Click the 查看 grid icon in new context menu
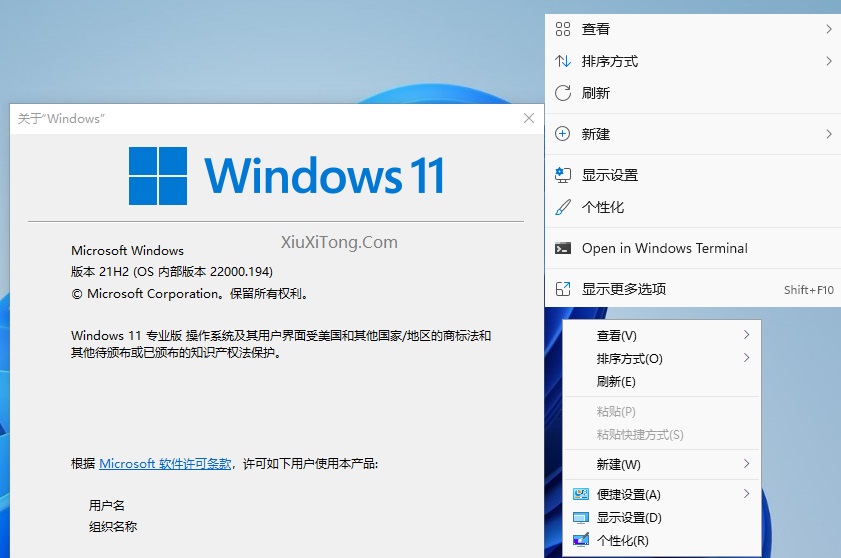Viewport: 841px width, 558px height. 563,29
